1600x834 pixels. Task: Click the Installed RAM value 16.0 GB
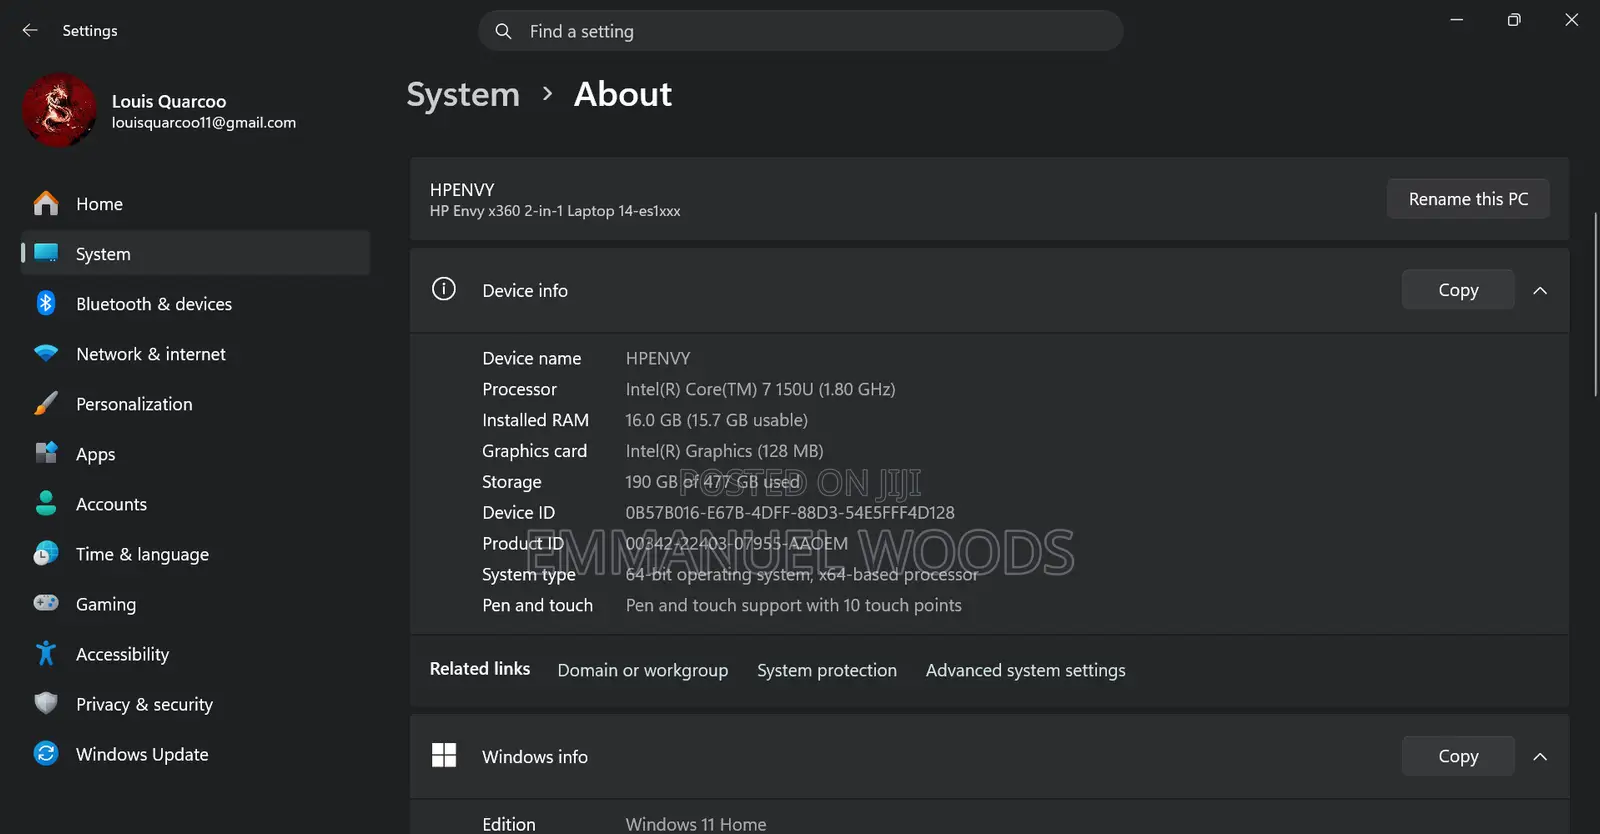pyautogui.click(x=716, y=420)
